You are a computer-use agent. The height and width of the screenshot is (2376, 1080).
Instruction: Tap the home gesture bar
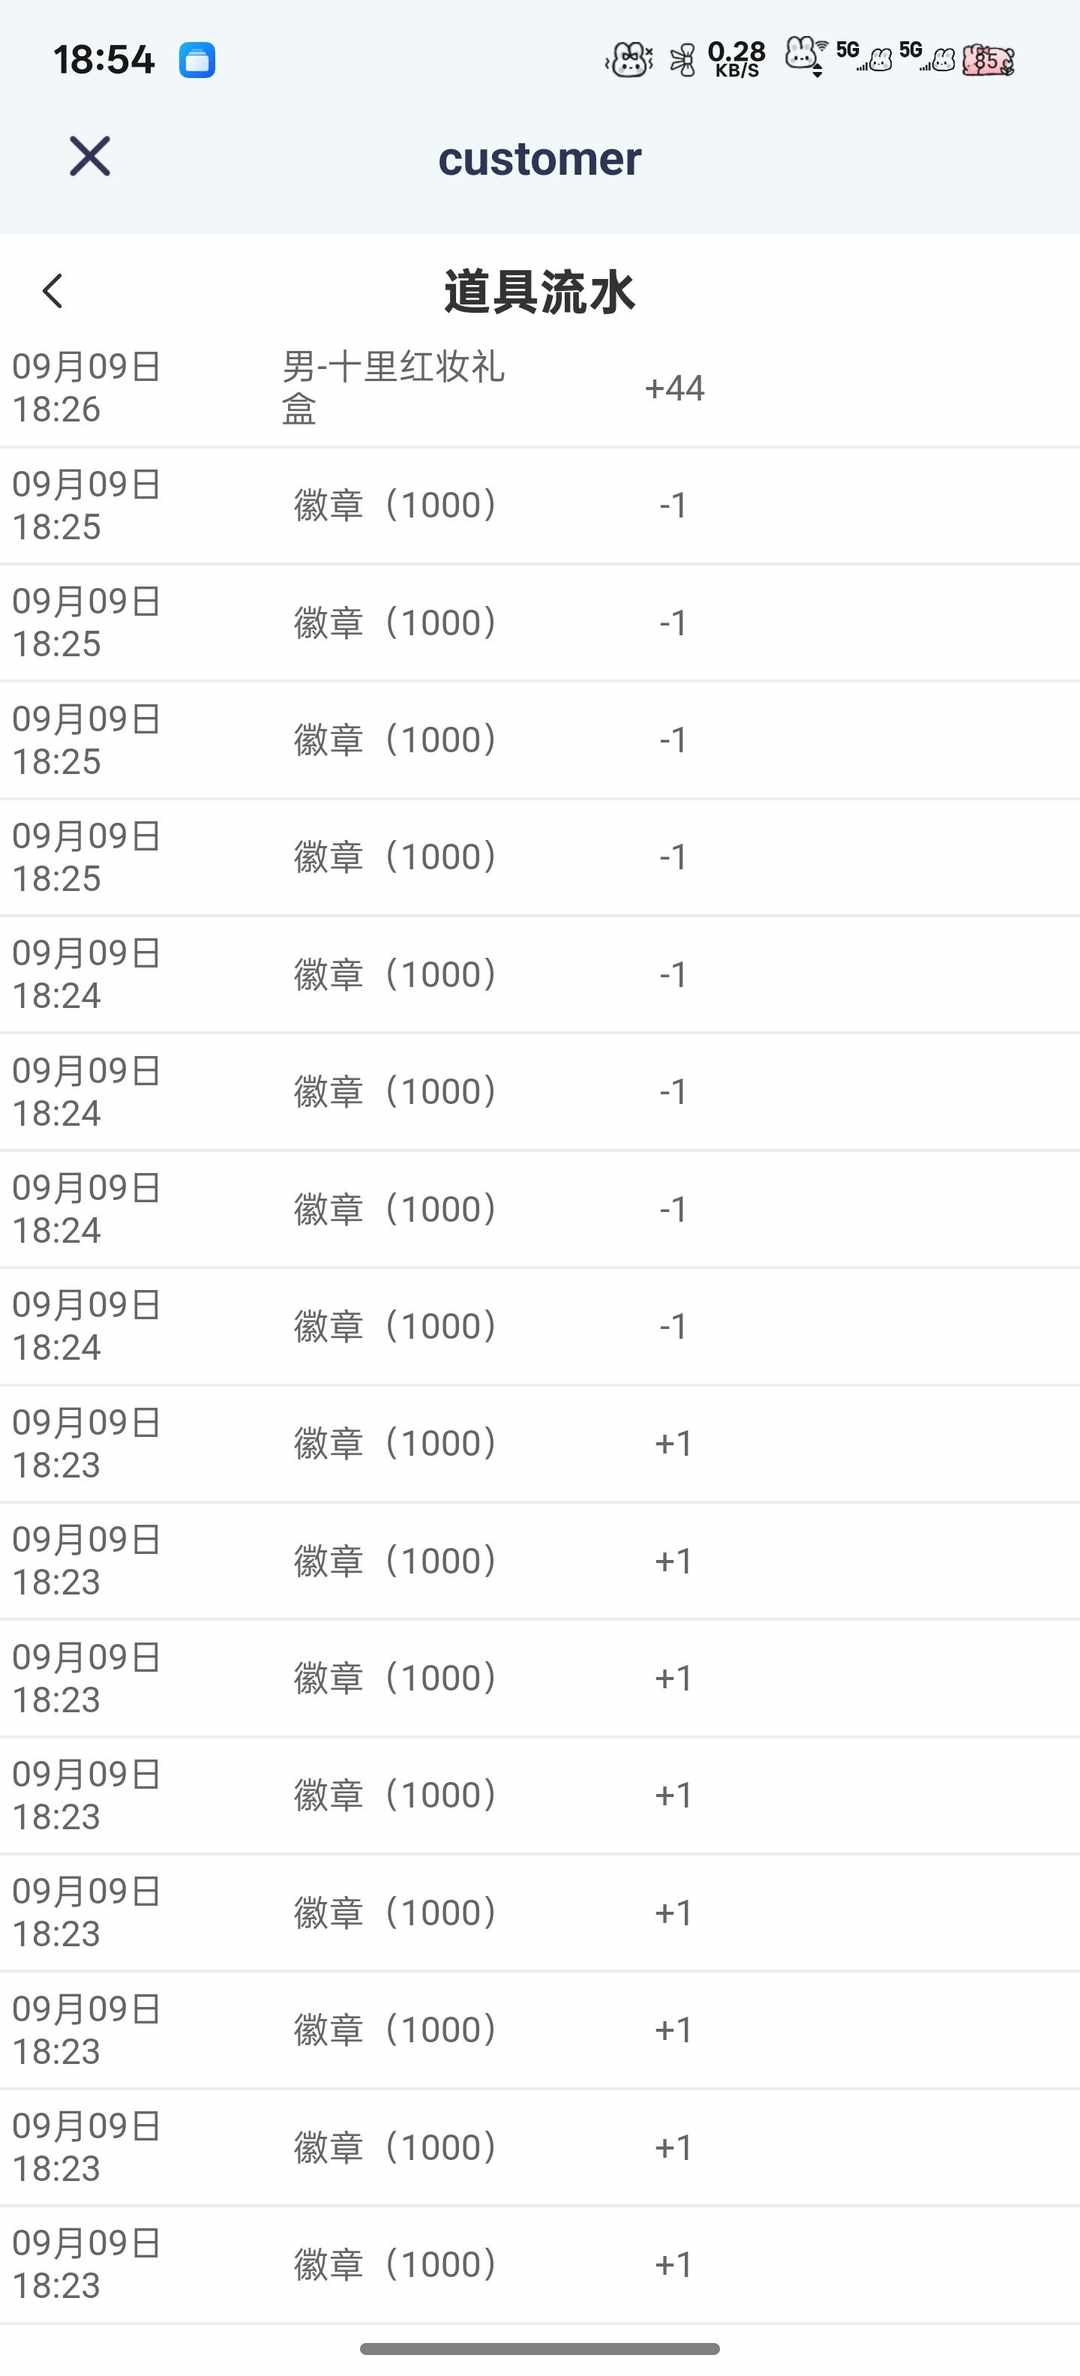(x=540, y=2348)
